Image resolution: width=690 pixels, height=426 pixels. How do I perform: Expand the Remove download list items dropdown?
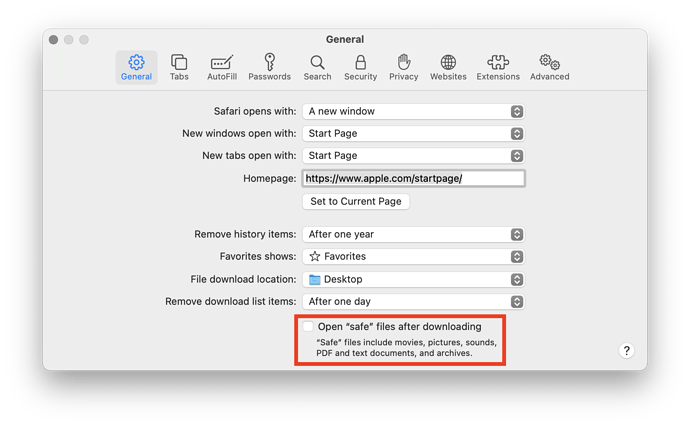413,301
